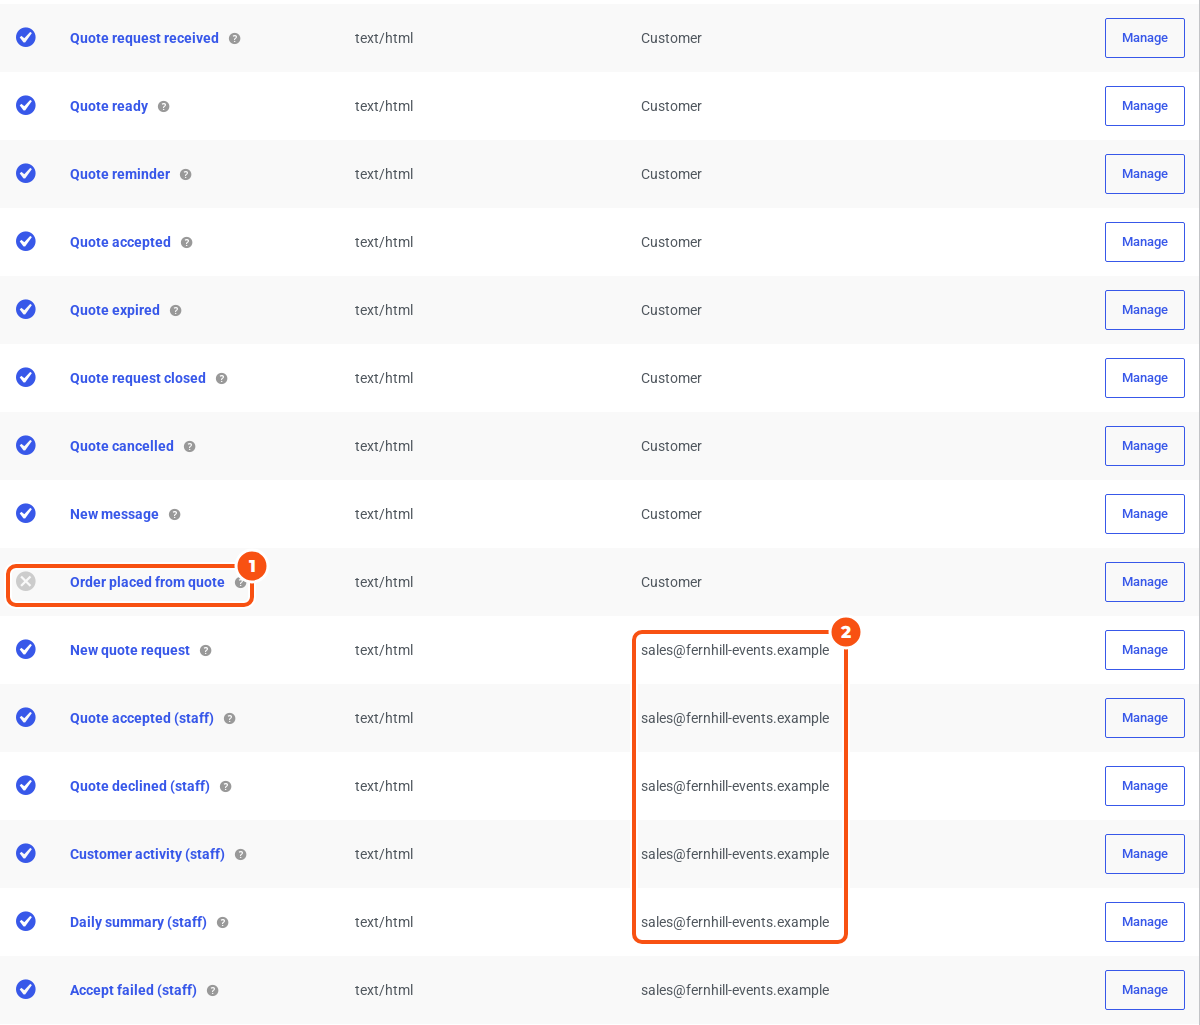
Task: Click Manage for Quote request received
Action: coord(1145,38)
